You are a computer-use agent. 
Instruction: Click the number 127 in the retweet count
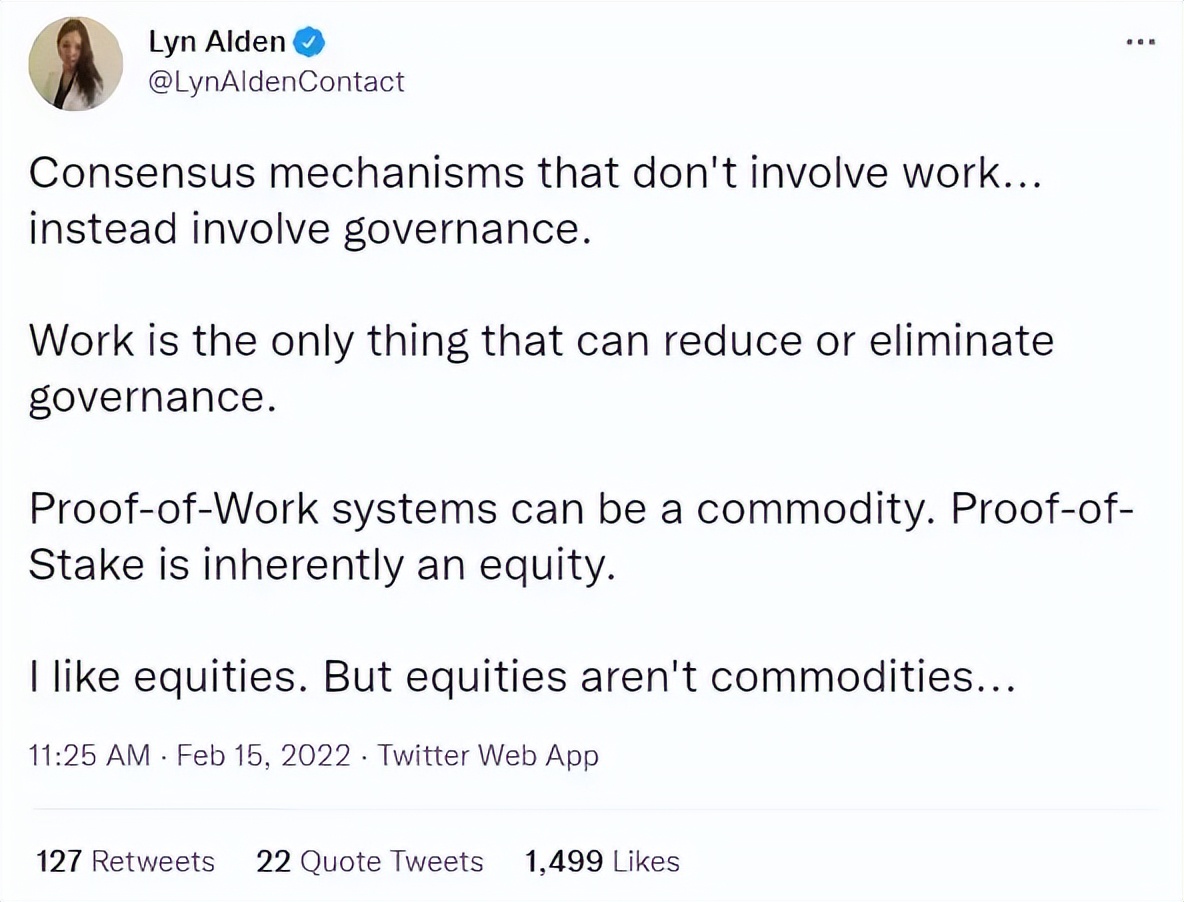click(59, 861)
